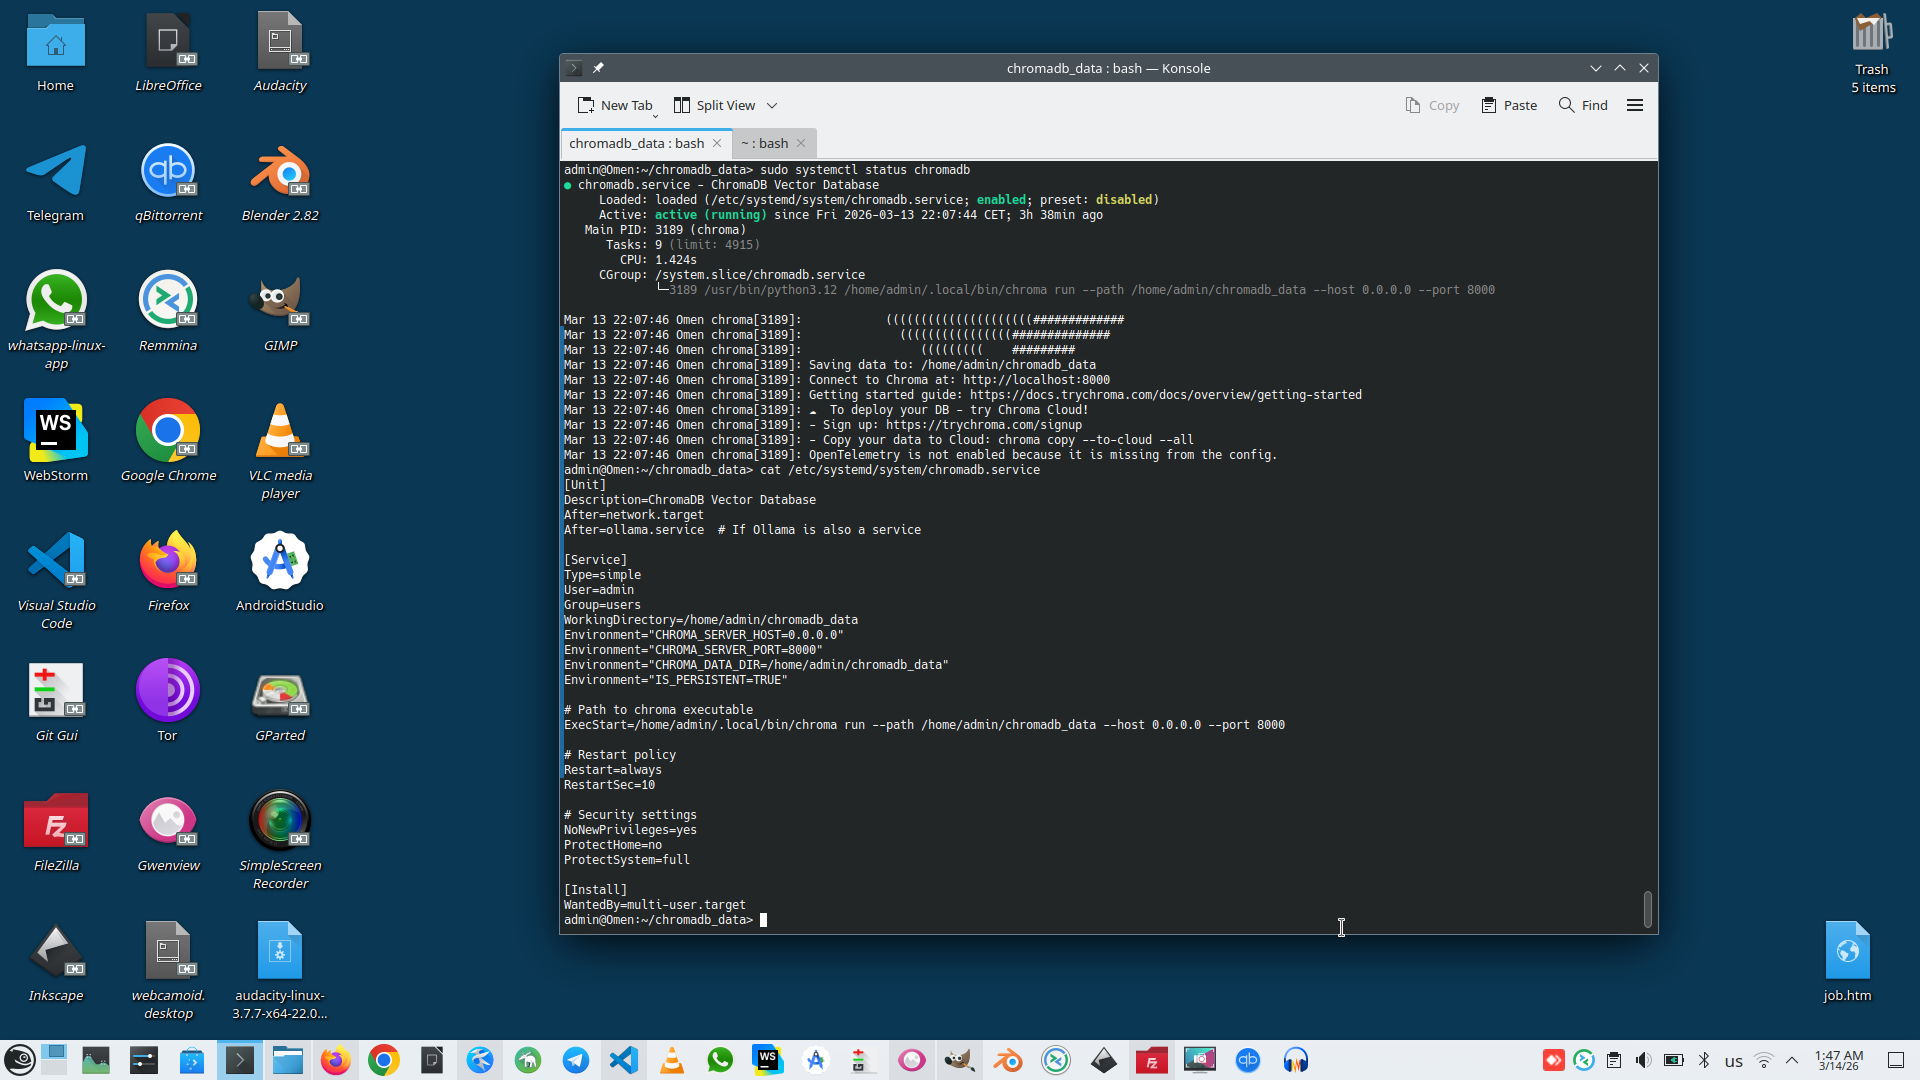Select the 'chromadb_data : bash' tab
1920x1080 pixels.
point(636,143)
